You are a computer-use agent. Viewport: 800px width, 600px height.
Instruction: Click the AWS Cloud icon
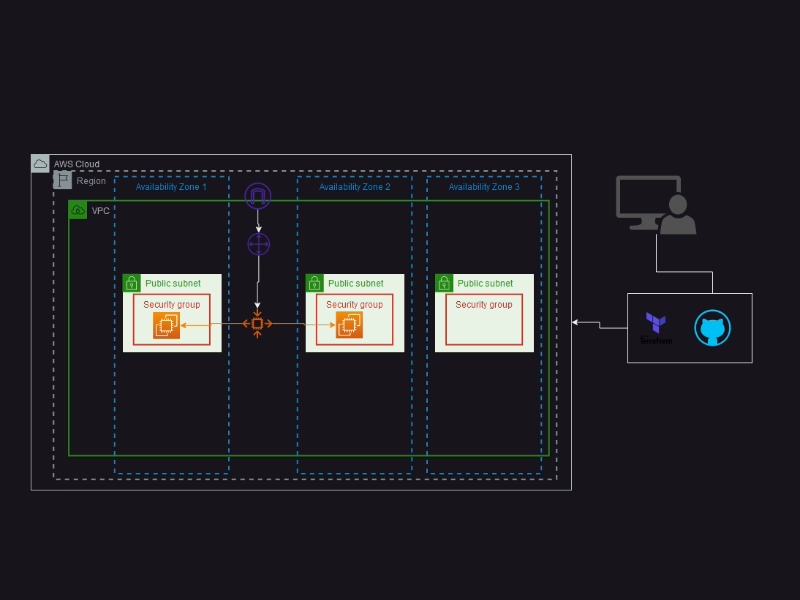40,164
